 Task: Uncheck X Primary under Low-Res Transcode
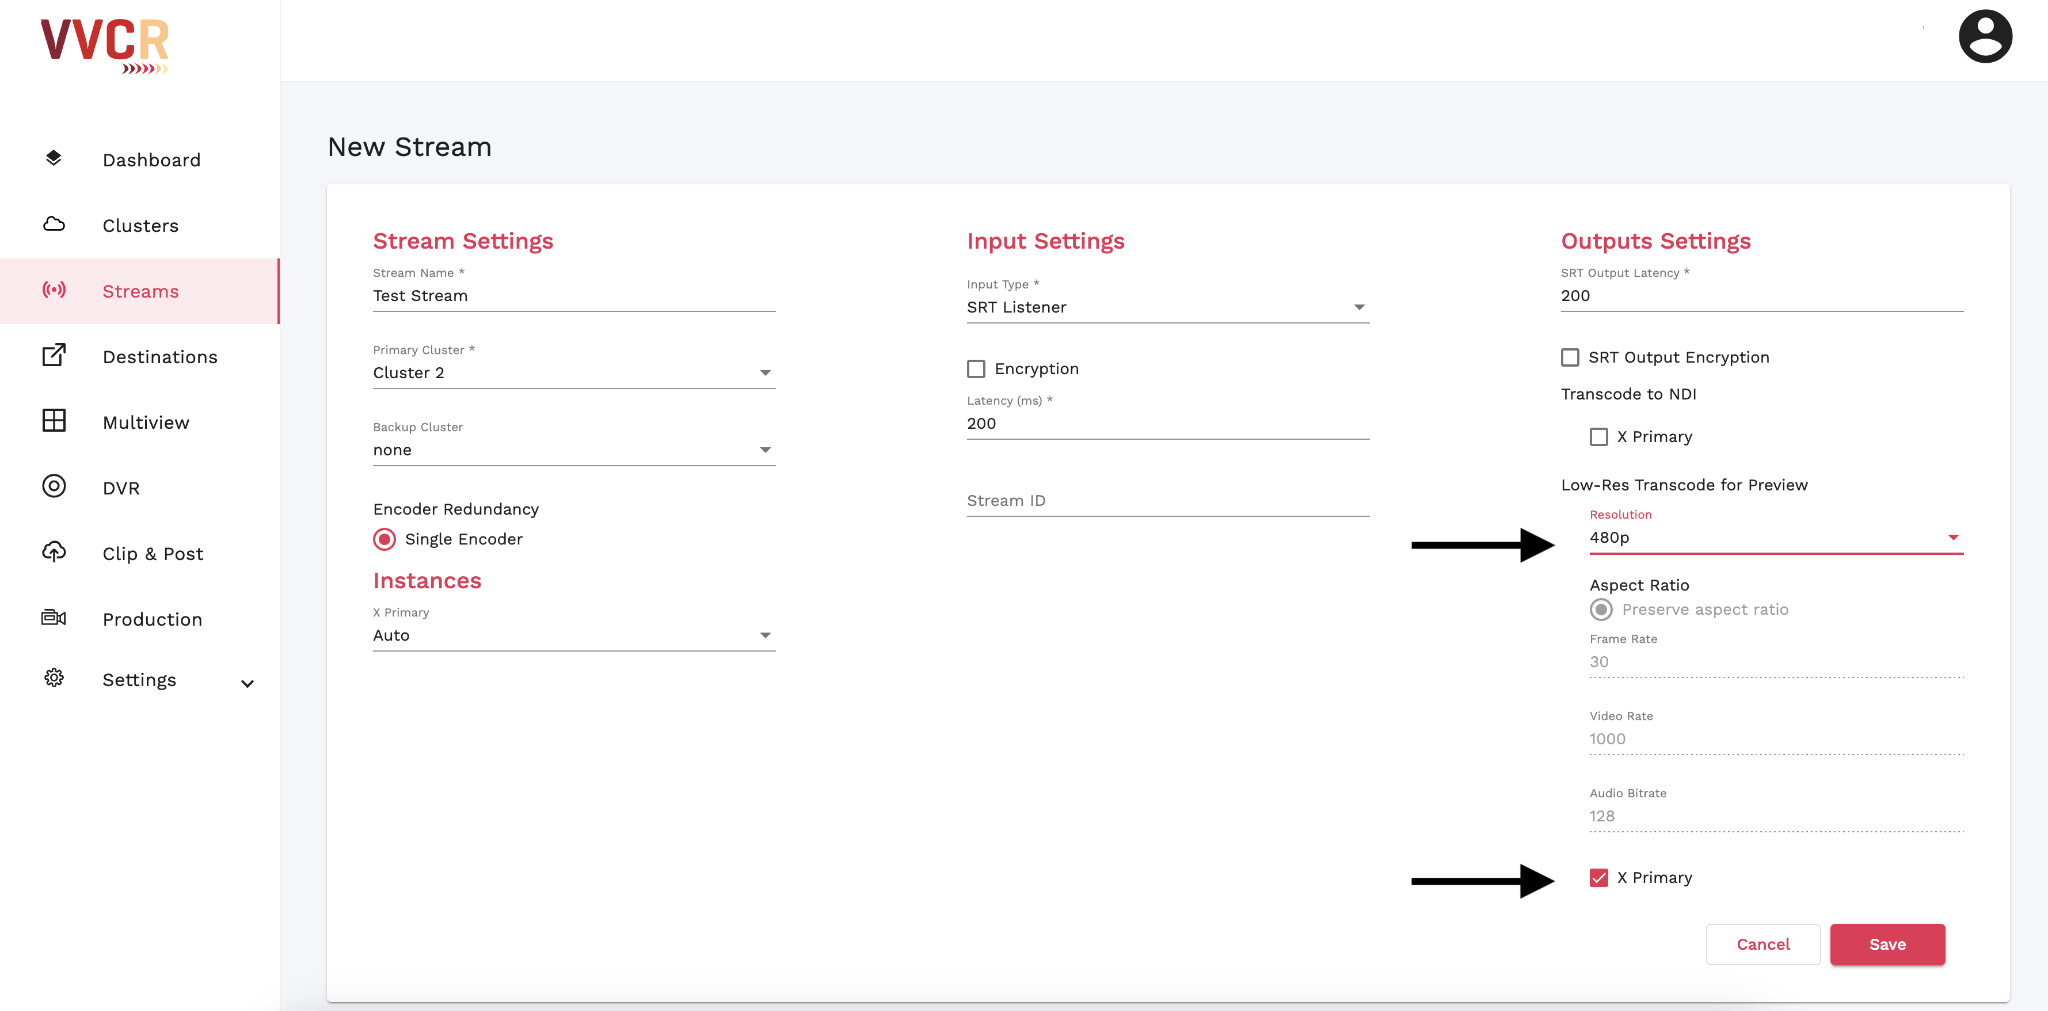[1599, 878]
